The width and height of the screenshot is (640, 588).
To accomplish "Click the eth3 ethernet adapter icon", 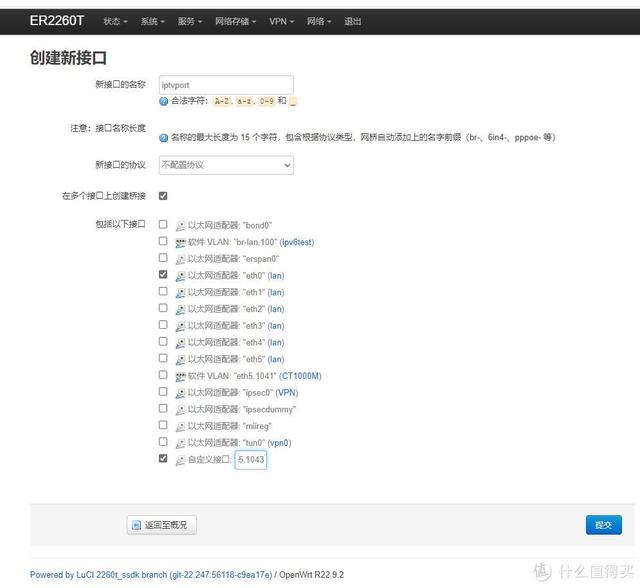I will [x=180, y=326].
